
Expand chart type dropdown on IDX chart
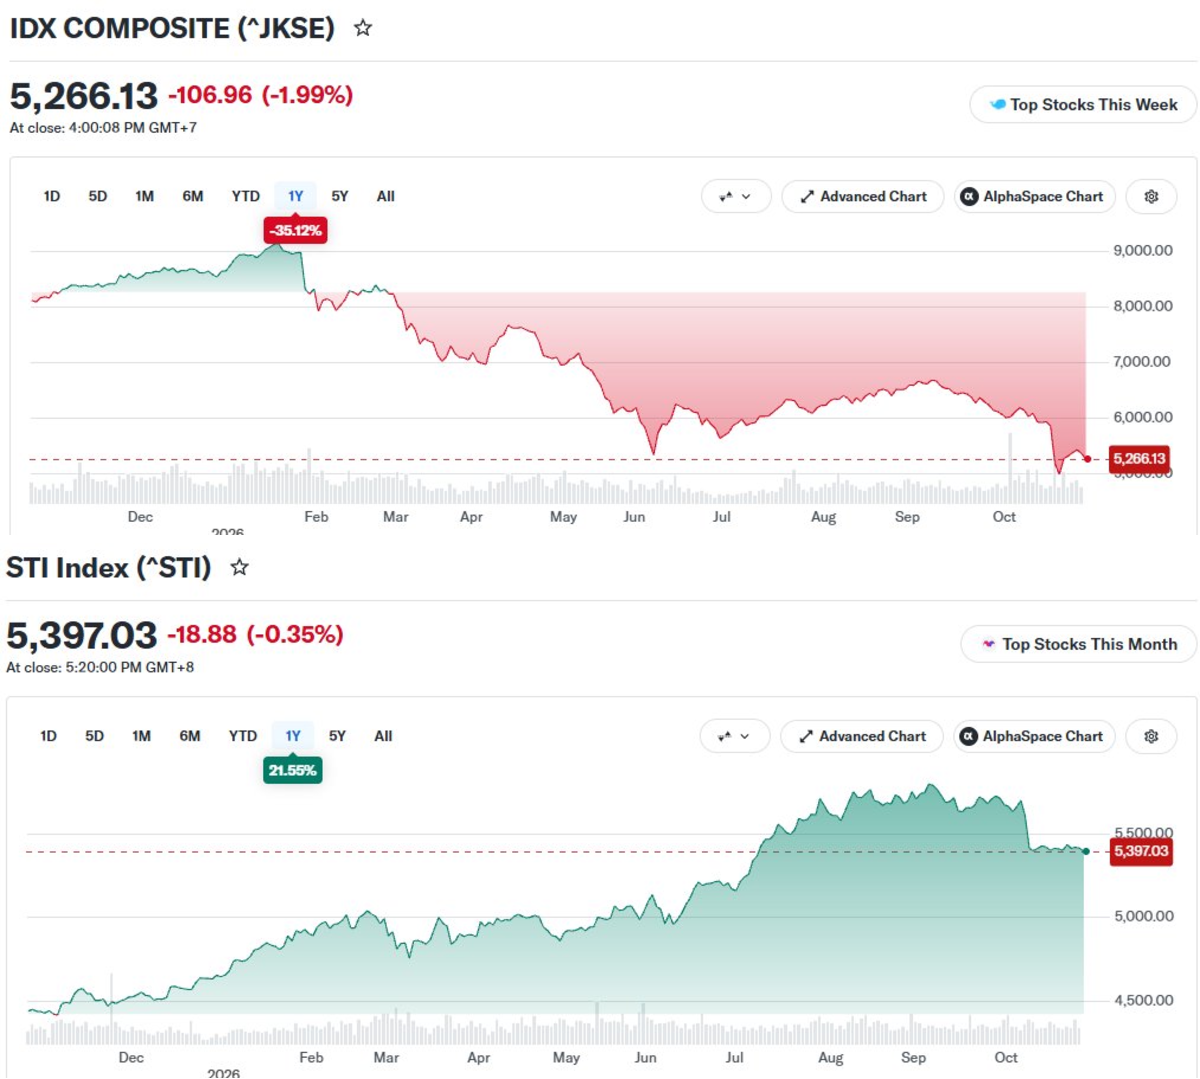click(x=736, y=197)
